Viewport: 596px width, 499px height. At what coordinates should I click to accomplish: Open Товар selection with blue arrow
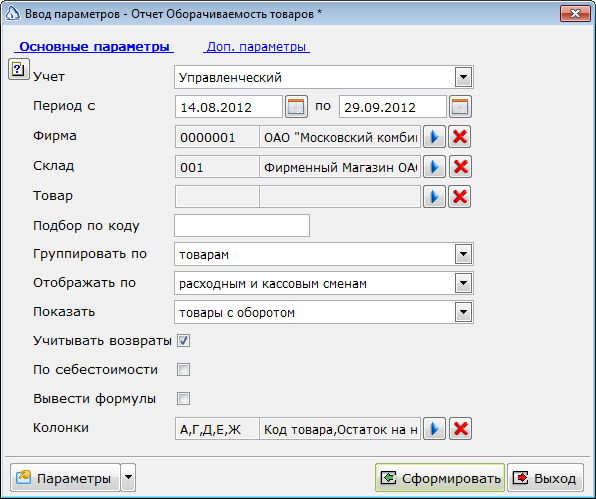coord(434,197)
